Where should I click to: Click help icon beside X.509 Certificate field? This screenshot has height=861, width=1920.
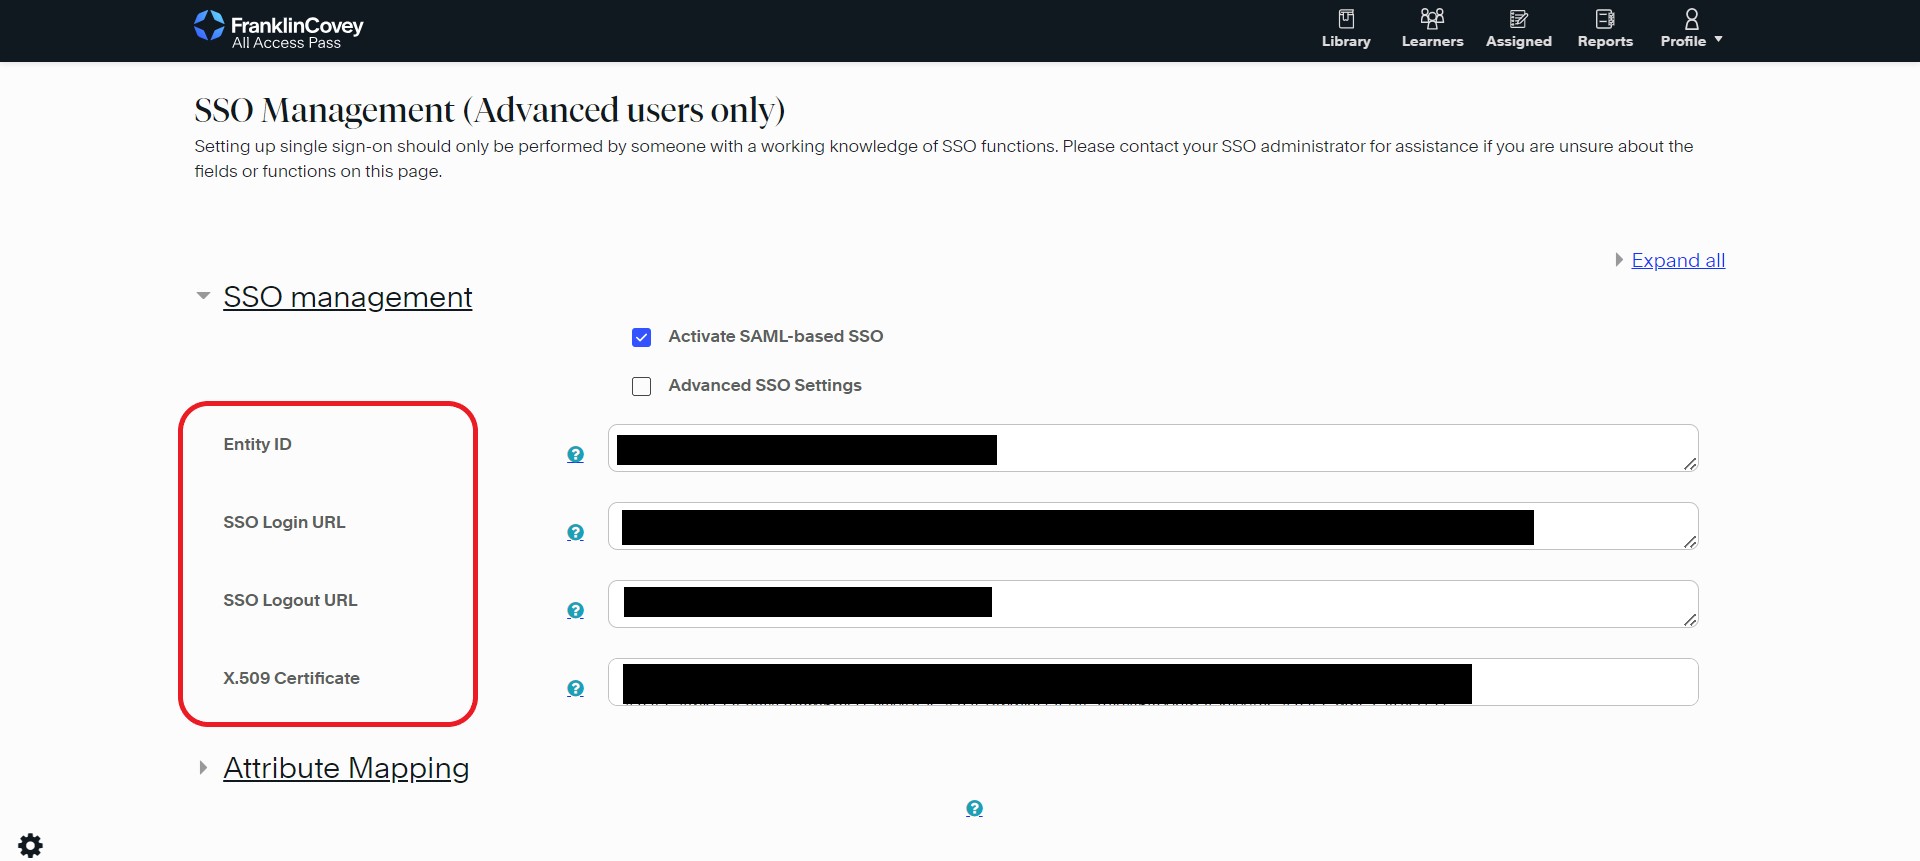[575, 689]
